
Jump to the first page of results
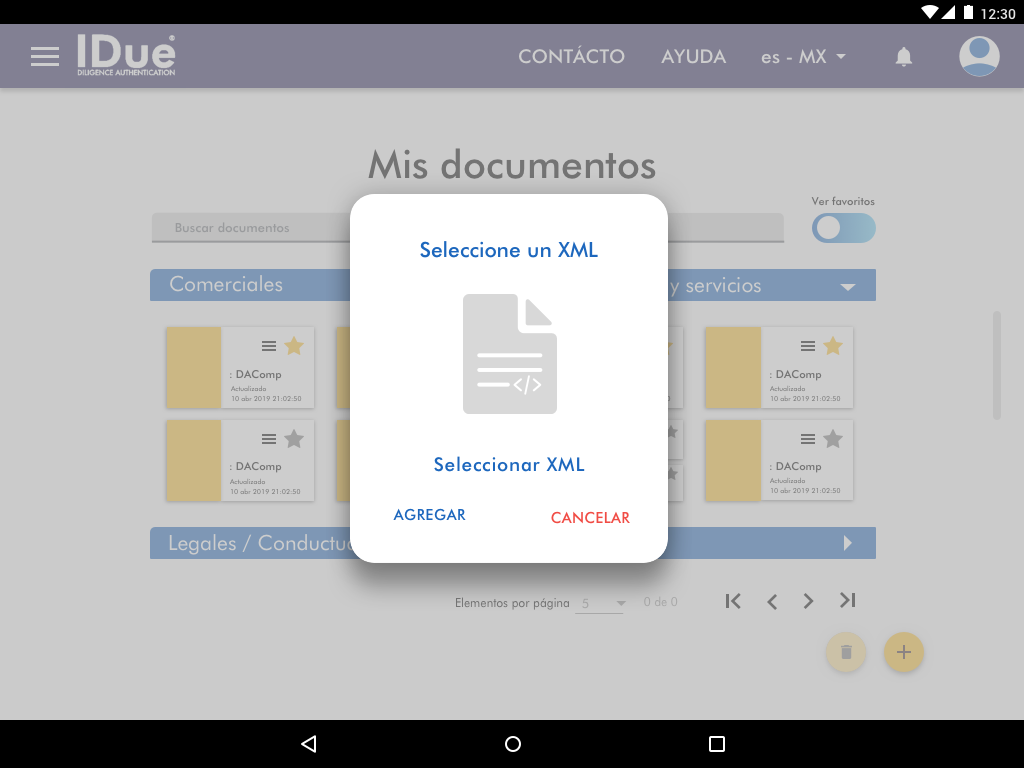pos(733,601)
